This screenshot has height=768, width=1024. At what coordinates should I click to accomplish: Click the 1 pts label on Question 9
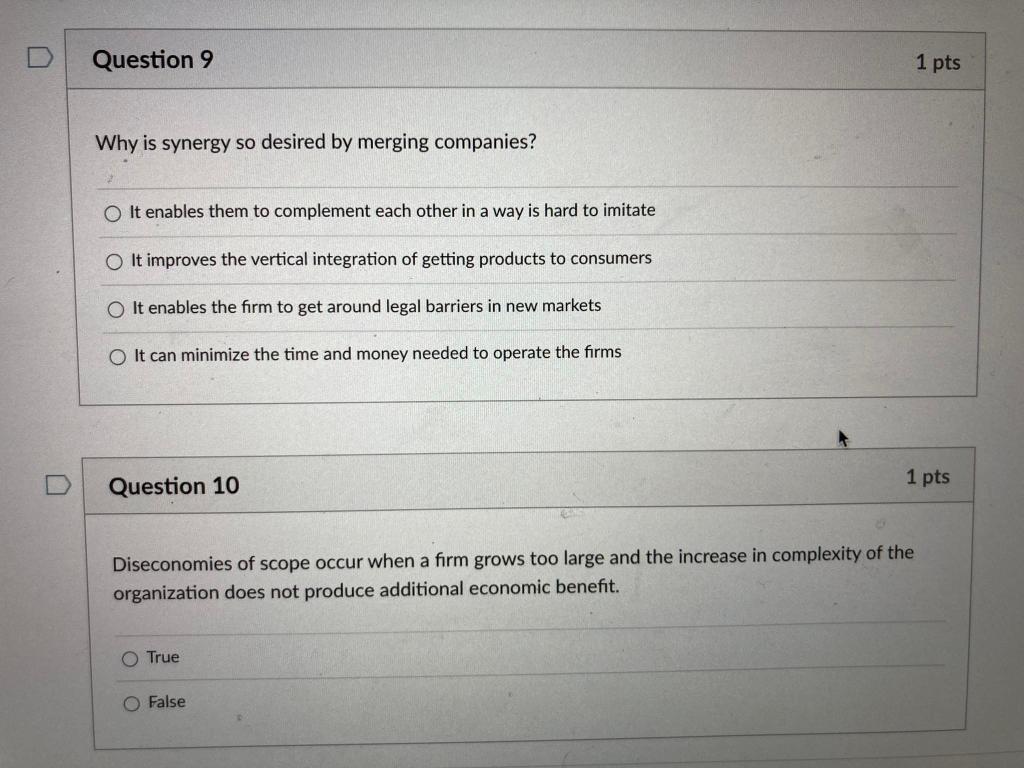[x=940, y=62]
